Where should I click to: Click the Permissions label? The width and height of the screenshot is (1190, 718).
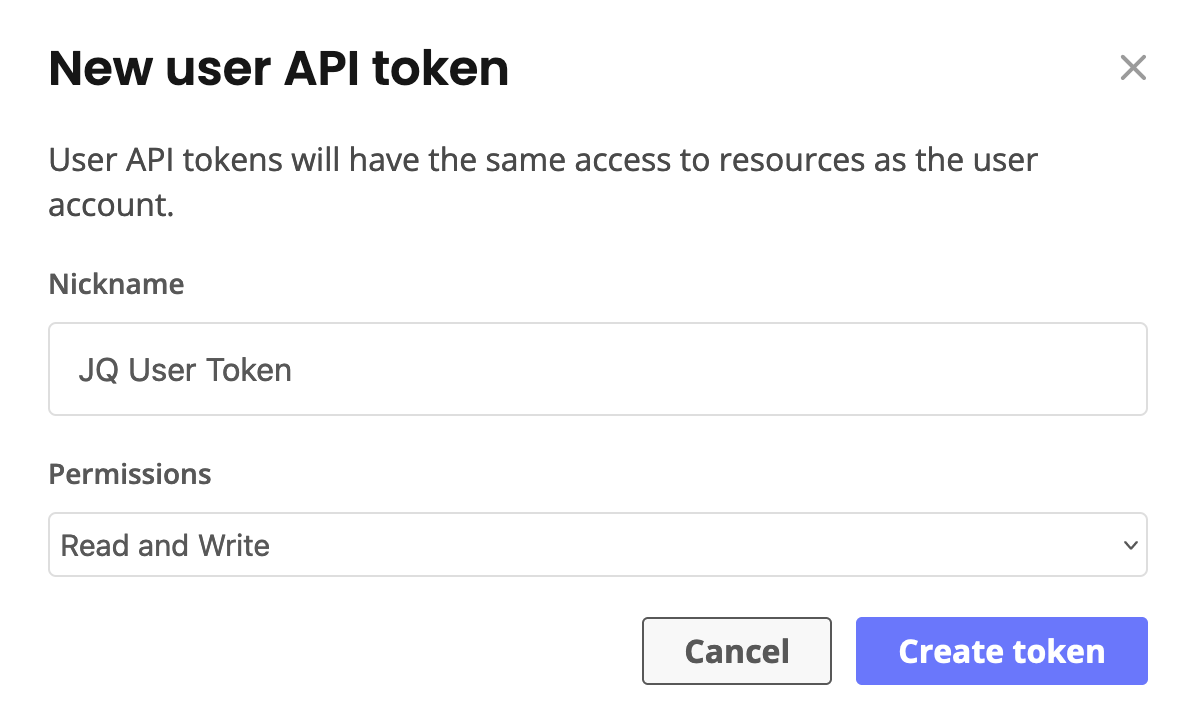point(130,474)
